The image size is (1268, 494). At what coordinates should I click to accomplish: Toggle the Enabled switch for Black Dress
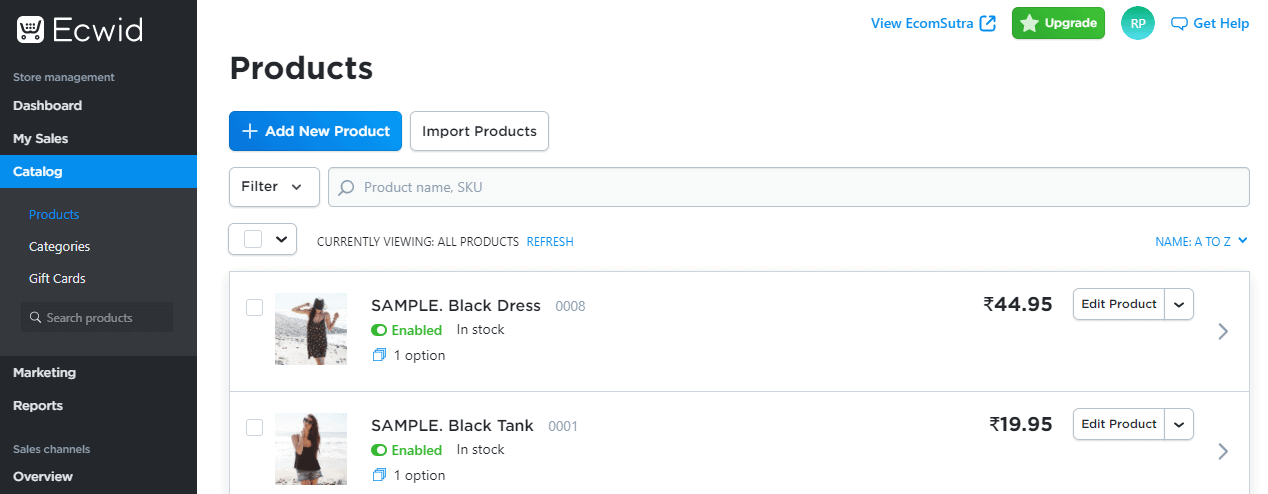click(379, 330)
